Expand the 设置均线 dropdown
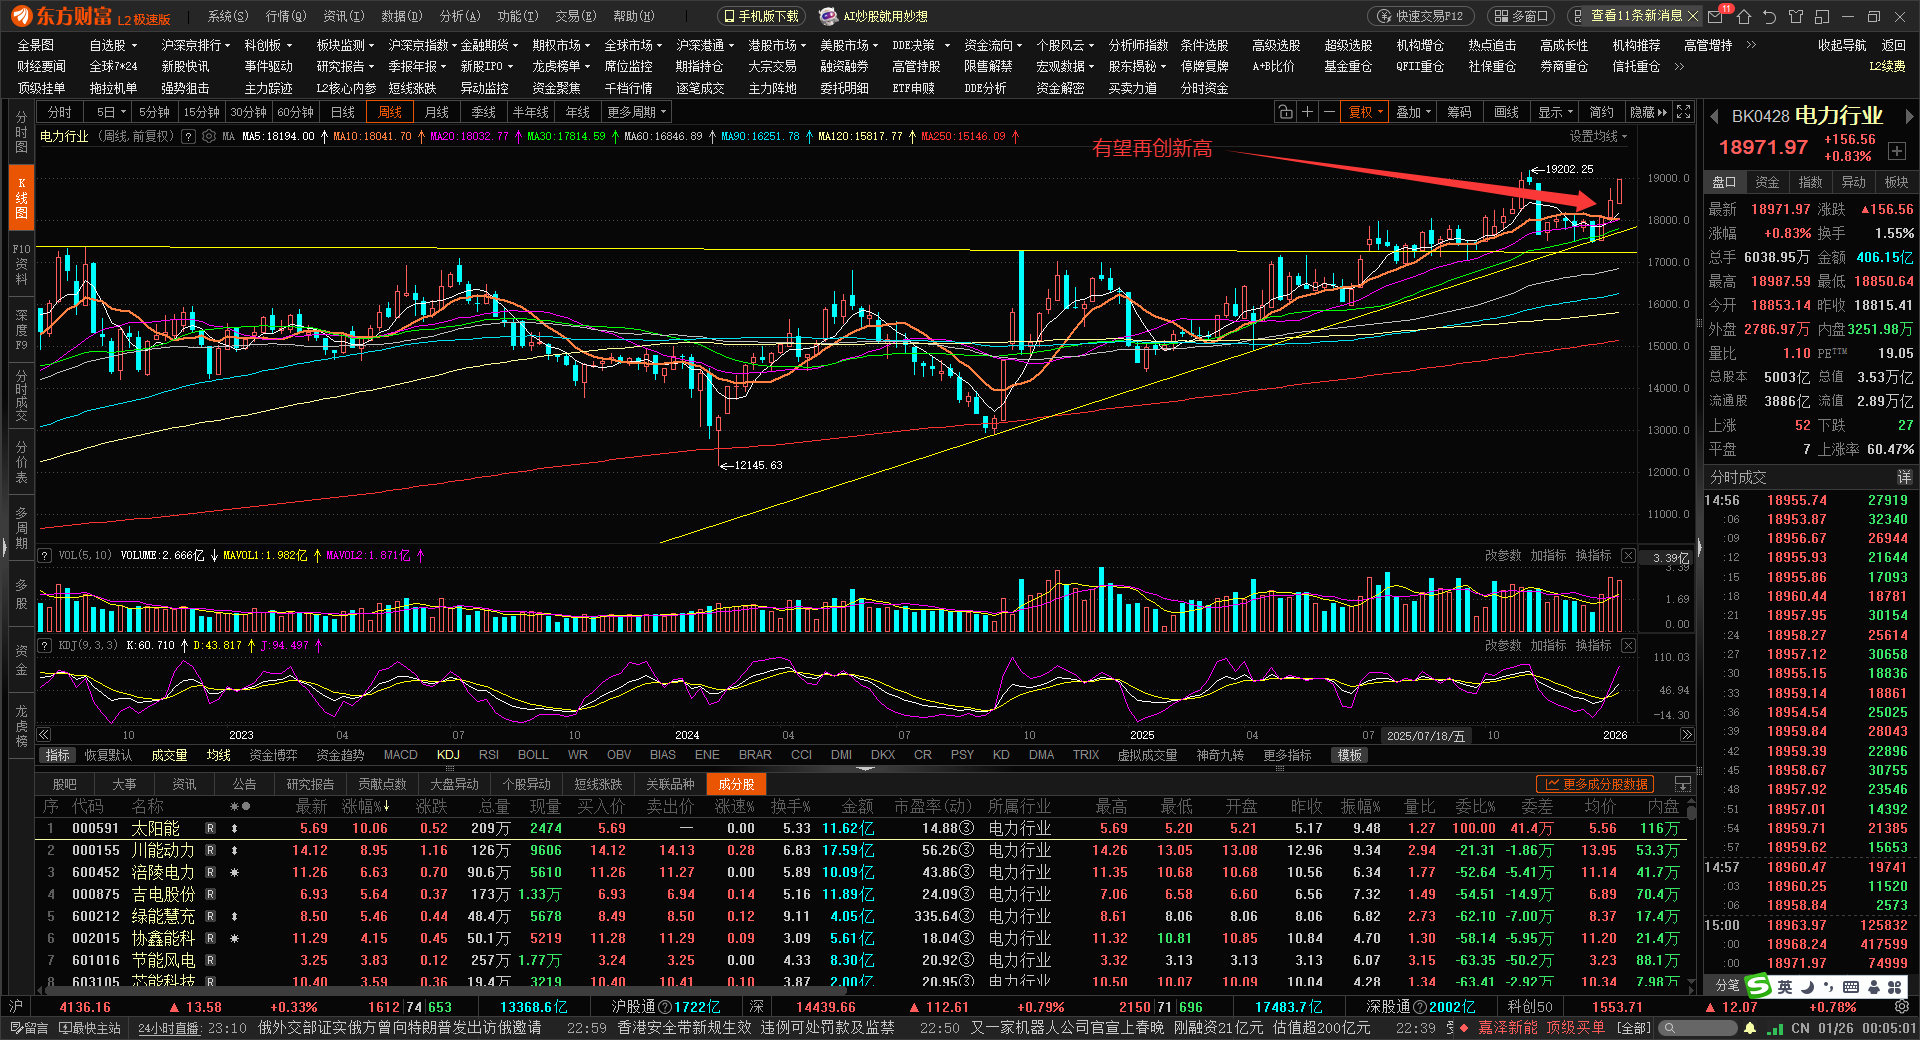 click(x=1597, y=136)
